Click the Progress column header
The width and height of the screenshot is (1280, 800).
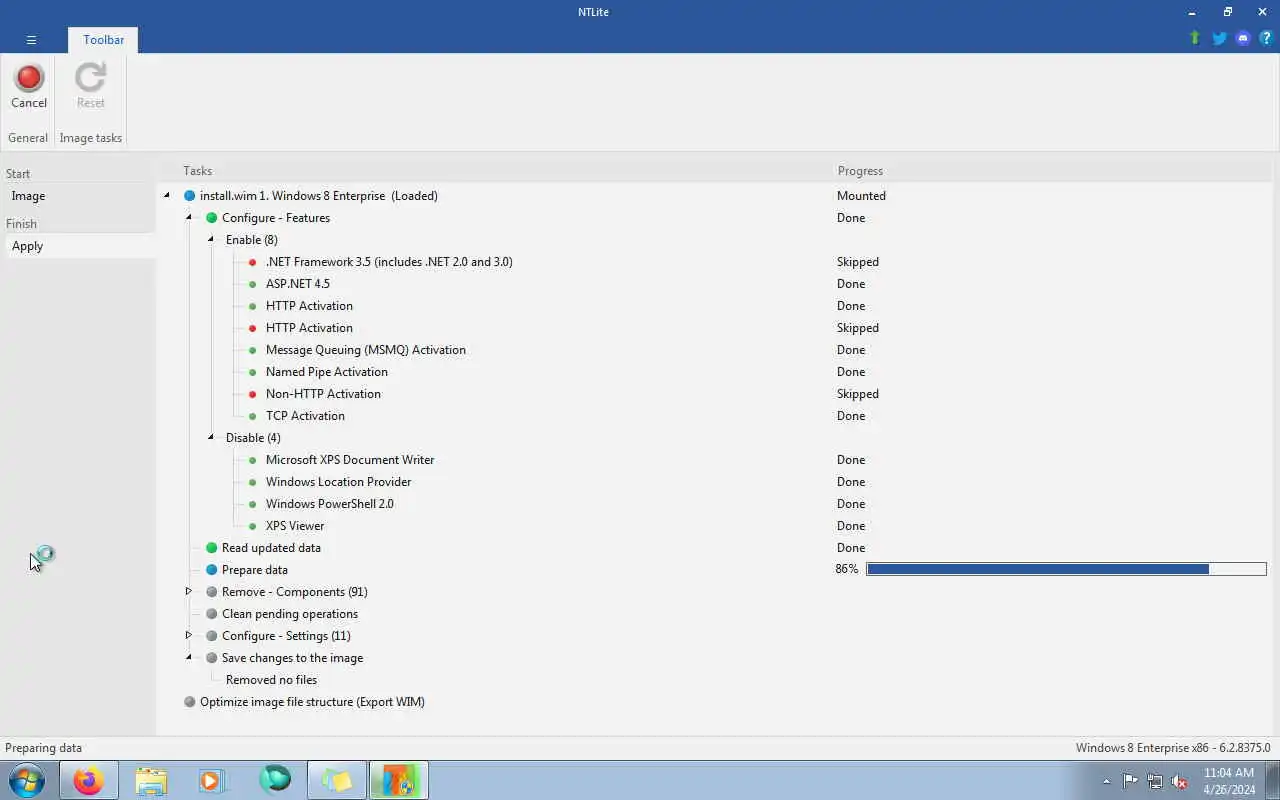(x=860, y=171)
